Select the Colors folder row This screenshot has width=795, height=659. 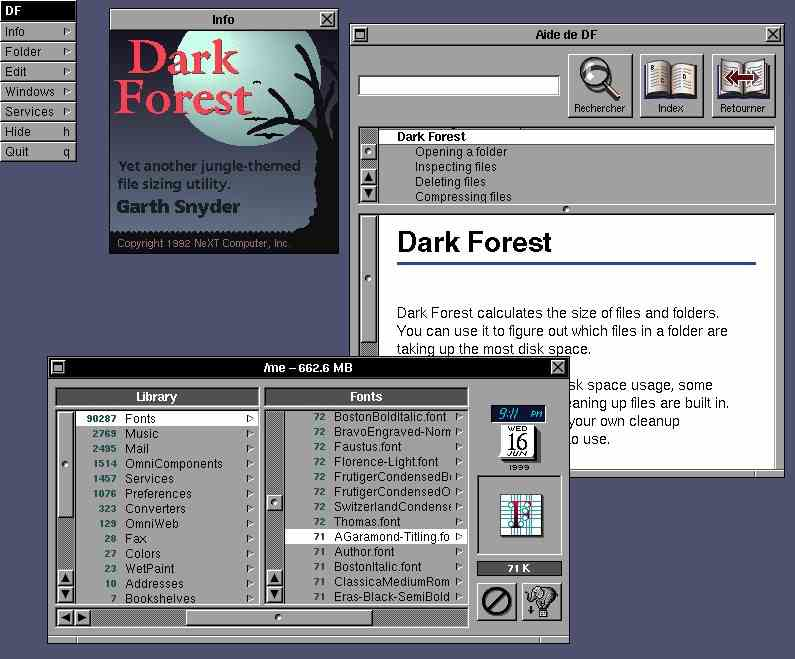[166, 554]
